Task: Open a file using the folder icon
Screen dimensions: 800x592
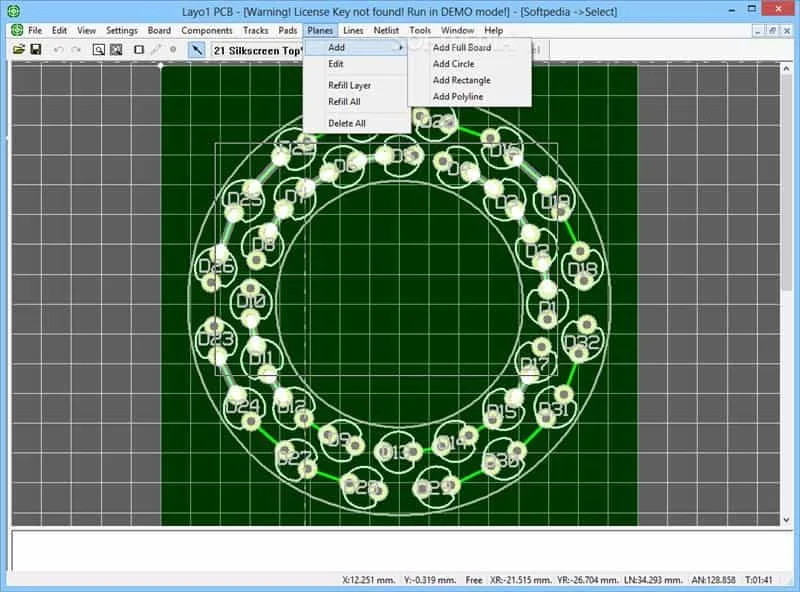Action: click(18, 50)
